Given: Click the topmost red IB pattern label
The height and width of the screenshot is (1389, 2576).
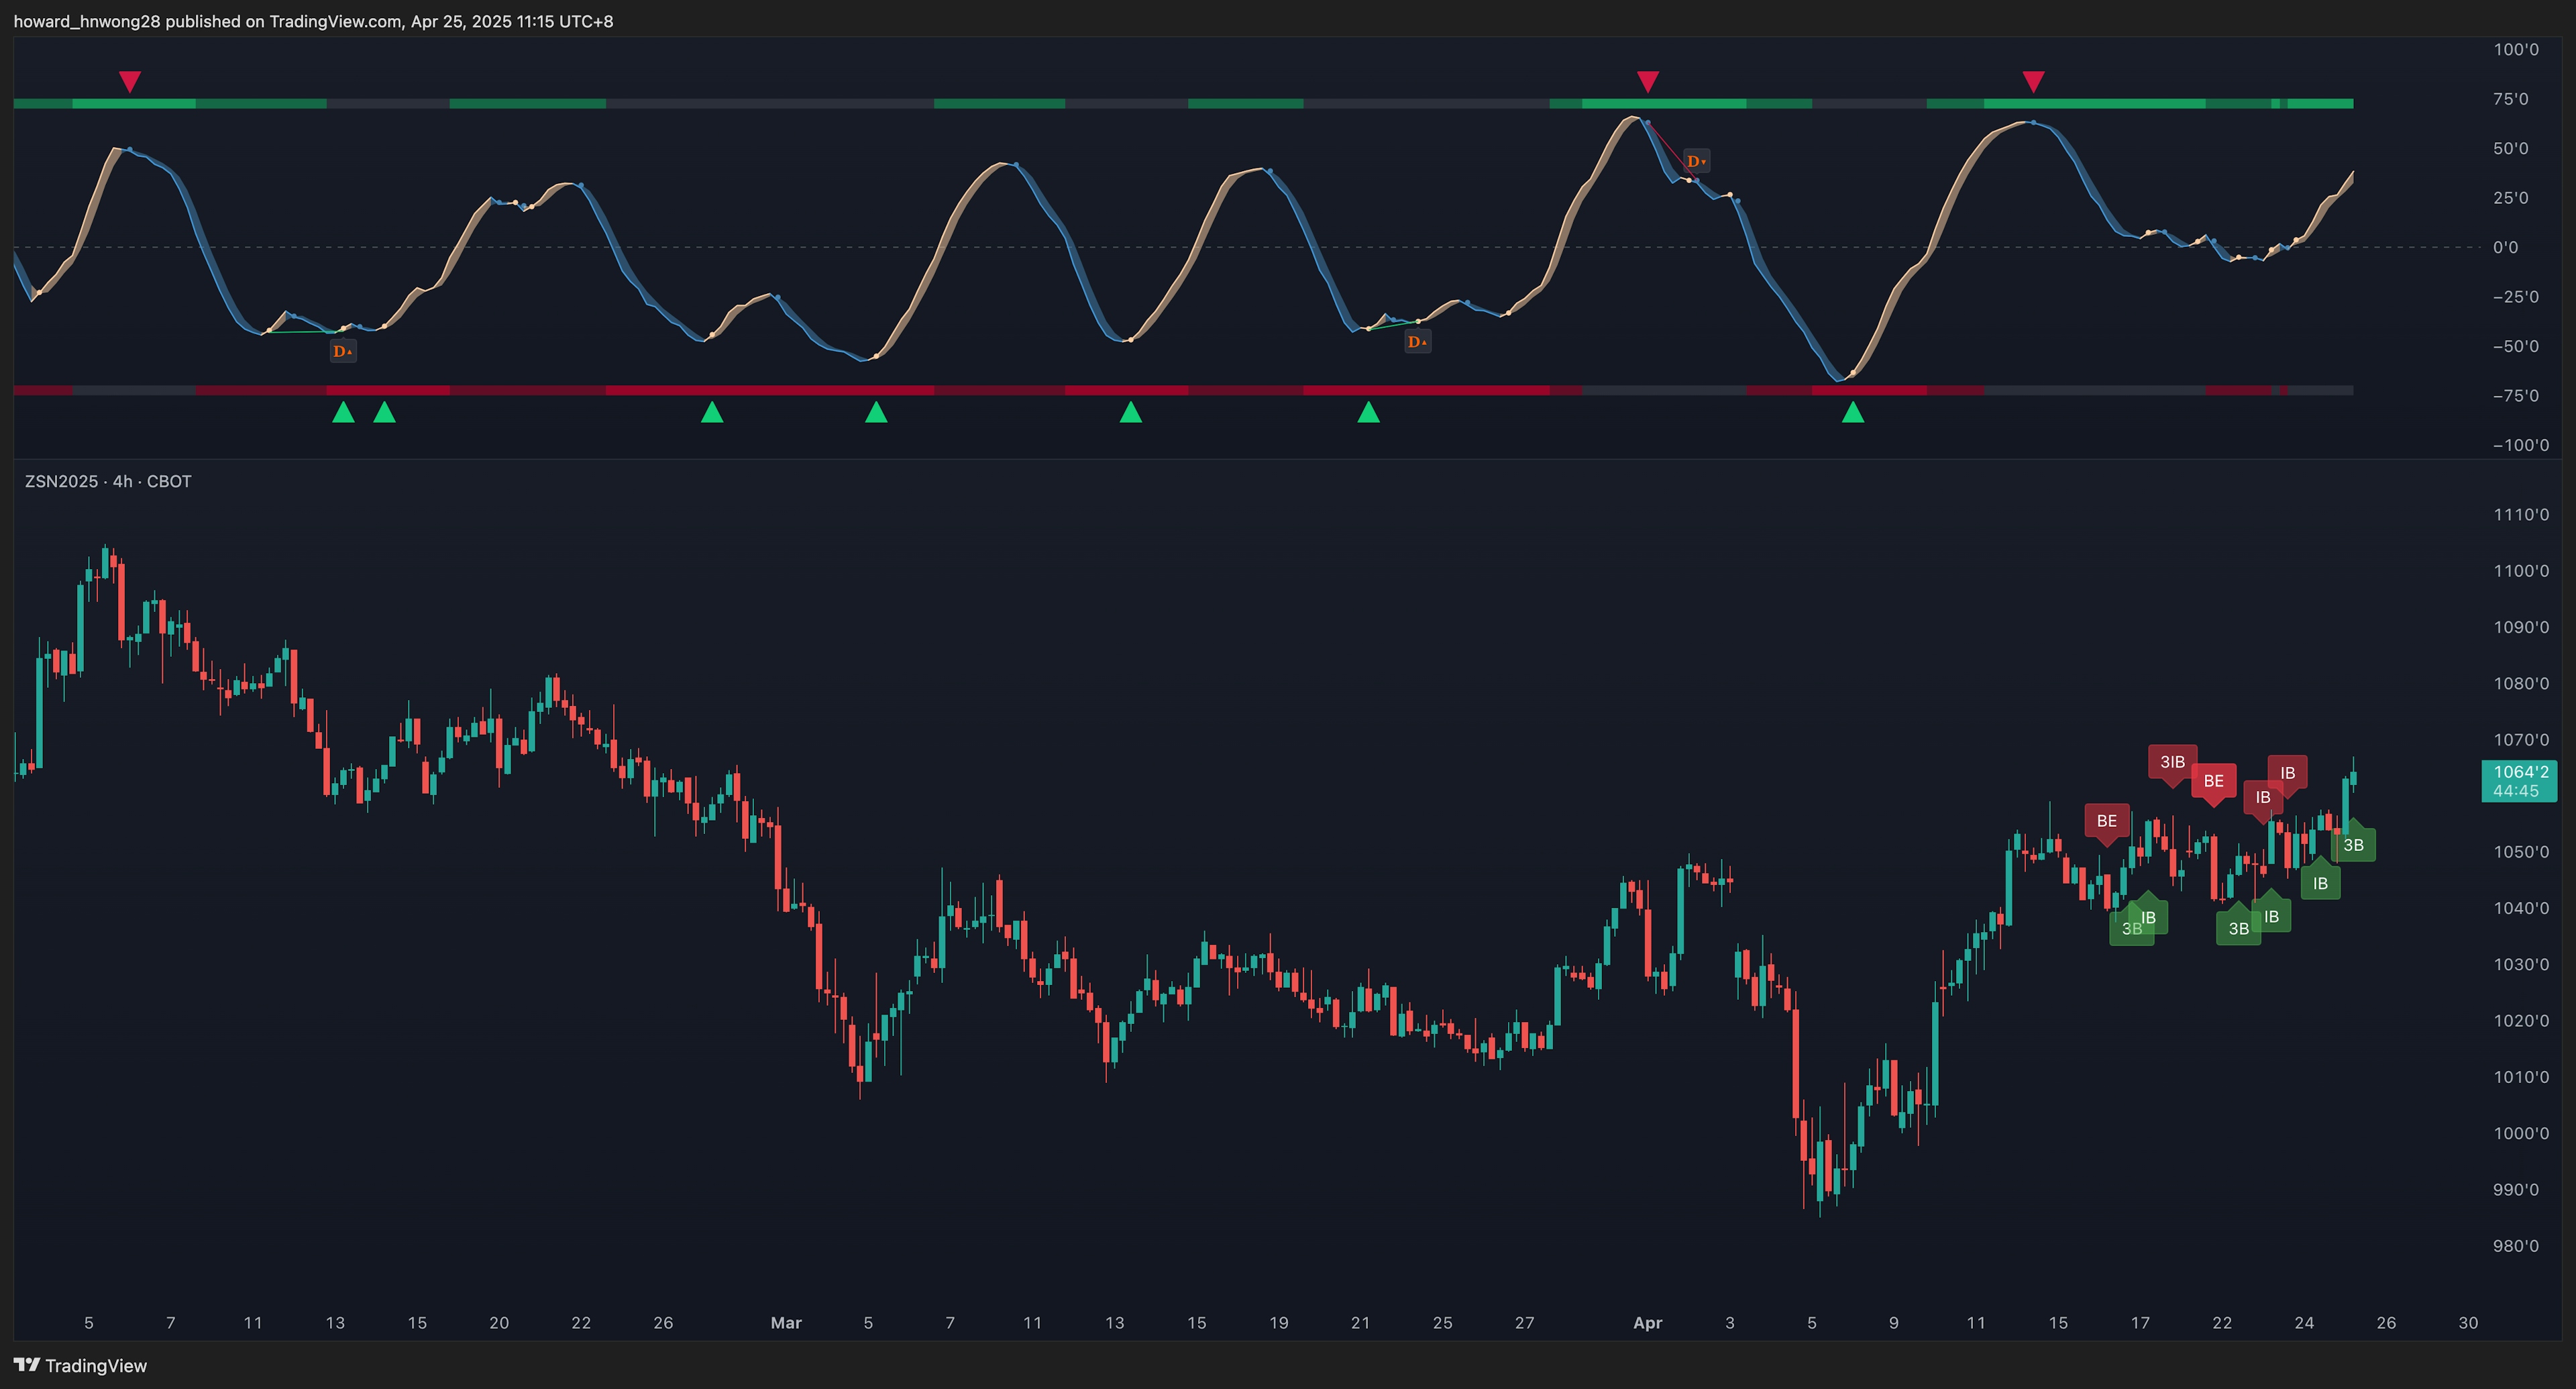Looking at the screenshot, I should pos(2287,773).
